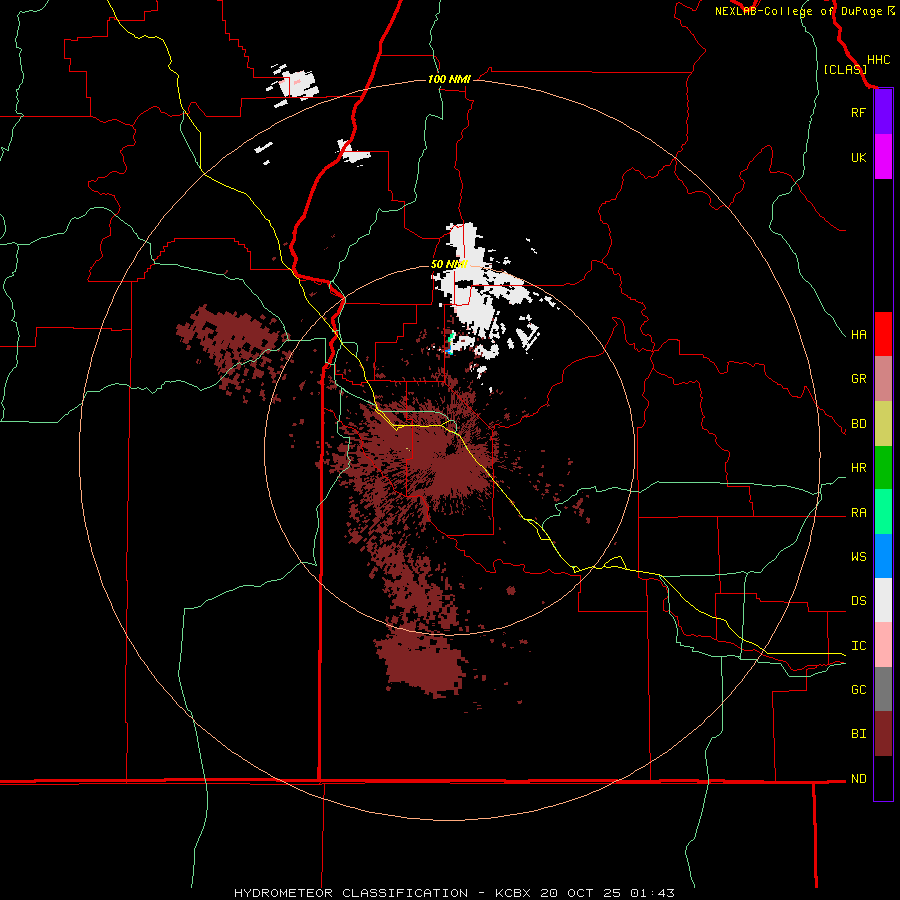
Task: Click the HR green legend swatch
Action: point(883,468)
